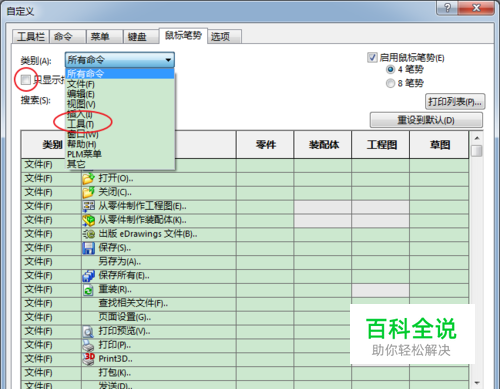Click the publish eDrawings file icon
This screenshot has width=500, height=389.
(89, 234)
